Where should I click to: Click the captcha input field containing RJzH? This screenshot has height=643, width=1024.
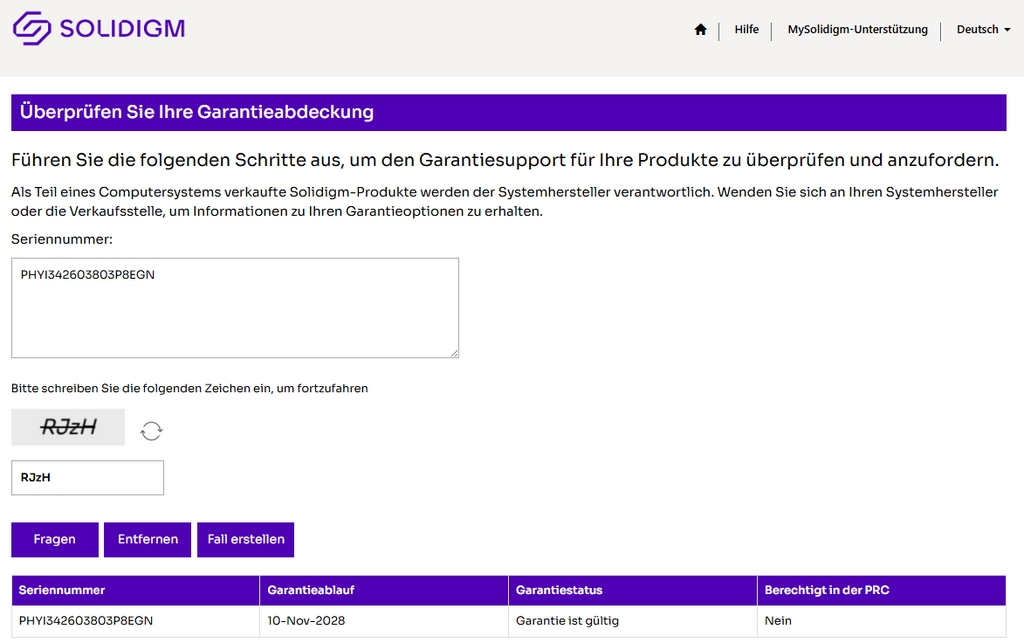point(88,478)
